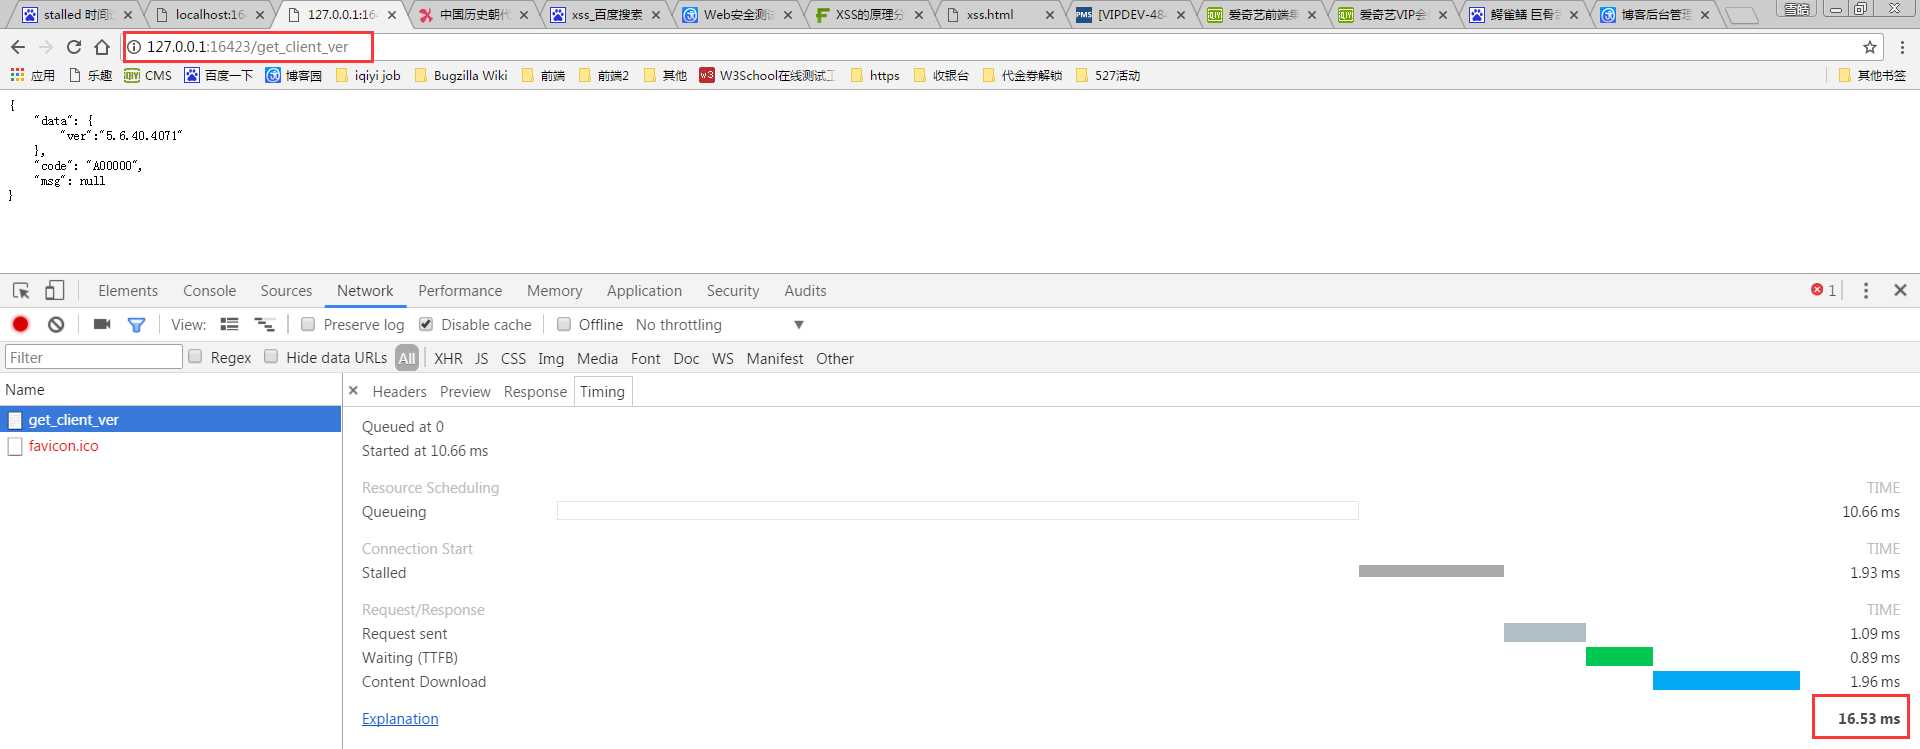Activate the inspect element picker icon
The height and width of the screenshot is (749, 1920).
tap(21, 291)
